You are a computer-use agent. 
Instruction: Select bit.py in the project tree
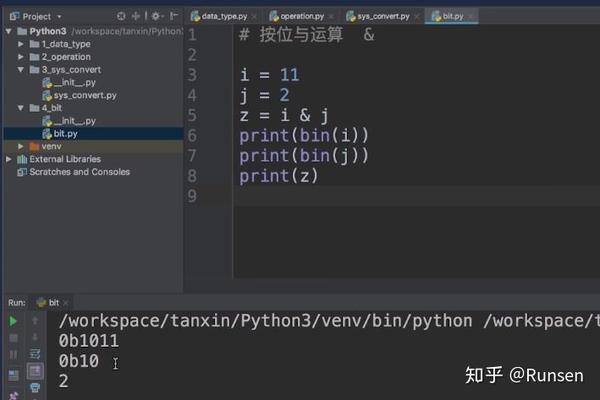(x=65, y=134)
